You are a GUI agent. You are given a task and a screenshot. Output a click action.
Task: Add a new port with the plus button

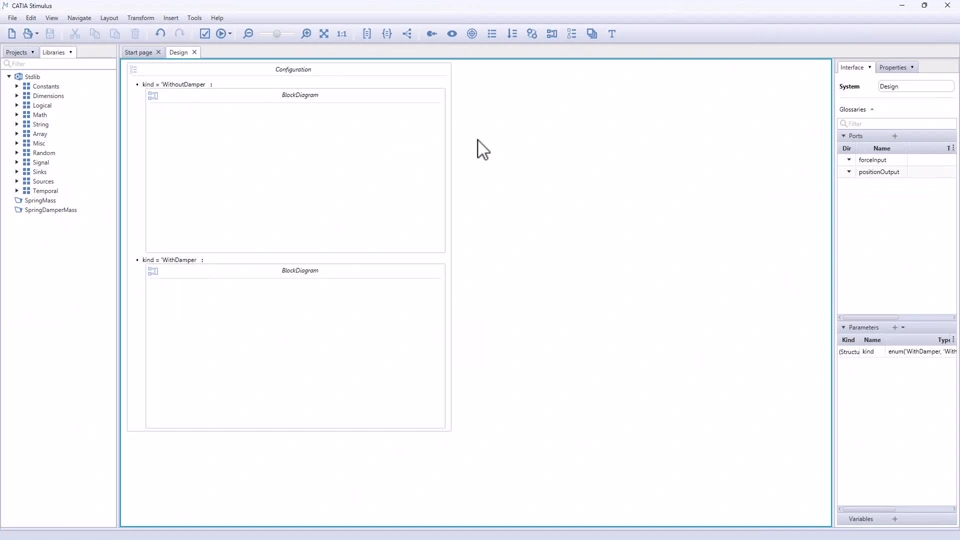pyautogui.click(x=894, y=136)
